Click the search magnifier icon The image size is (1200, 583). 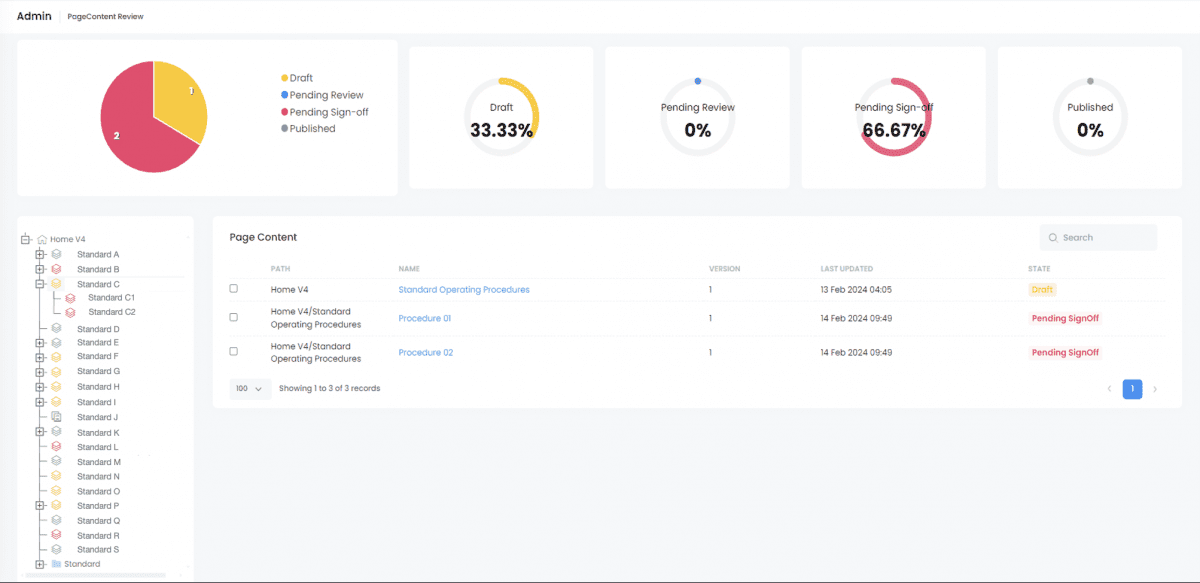1053,238
